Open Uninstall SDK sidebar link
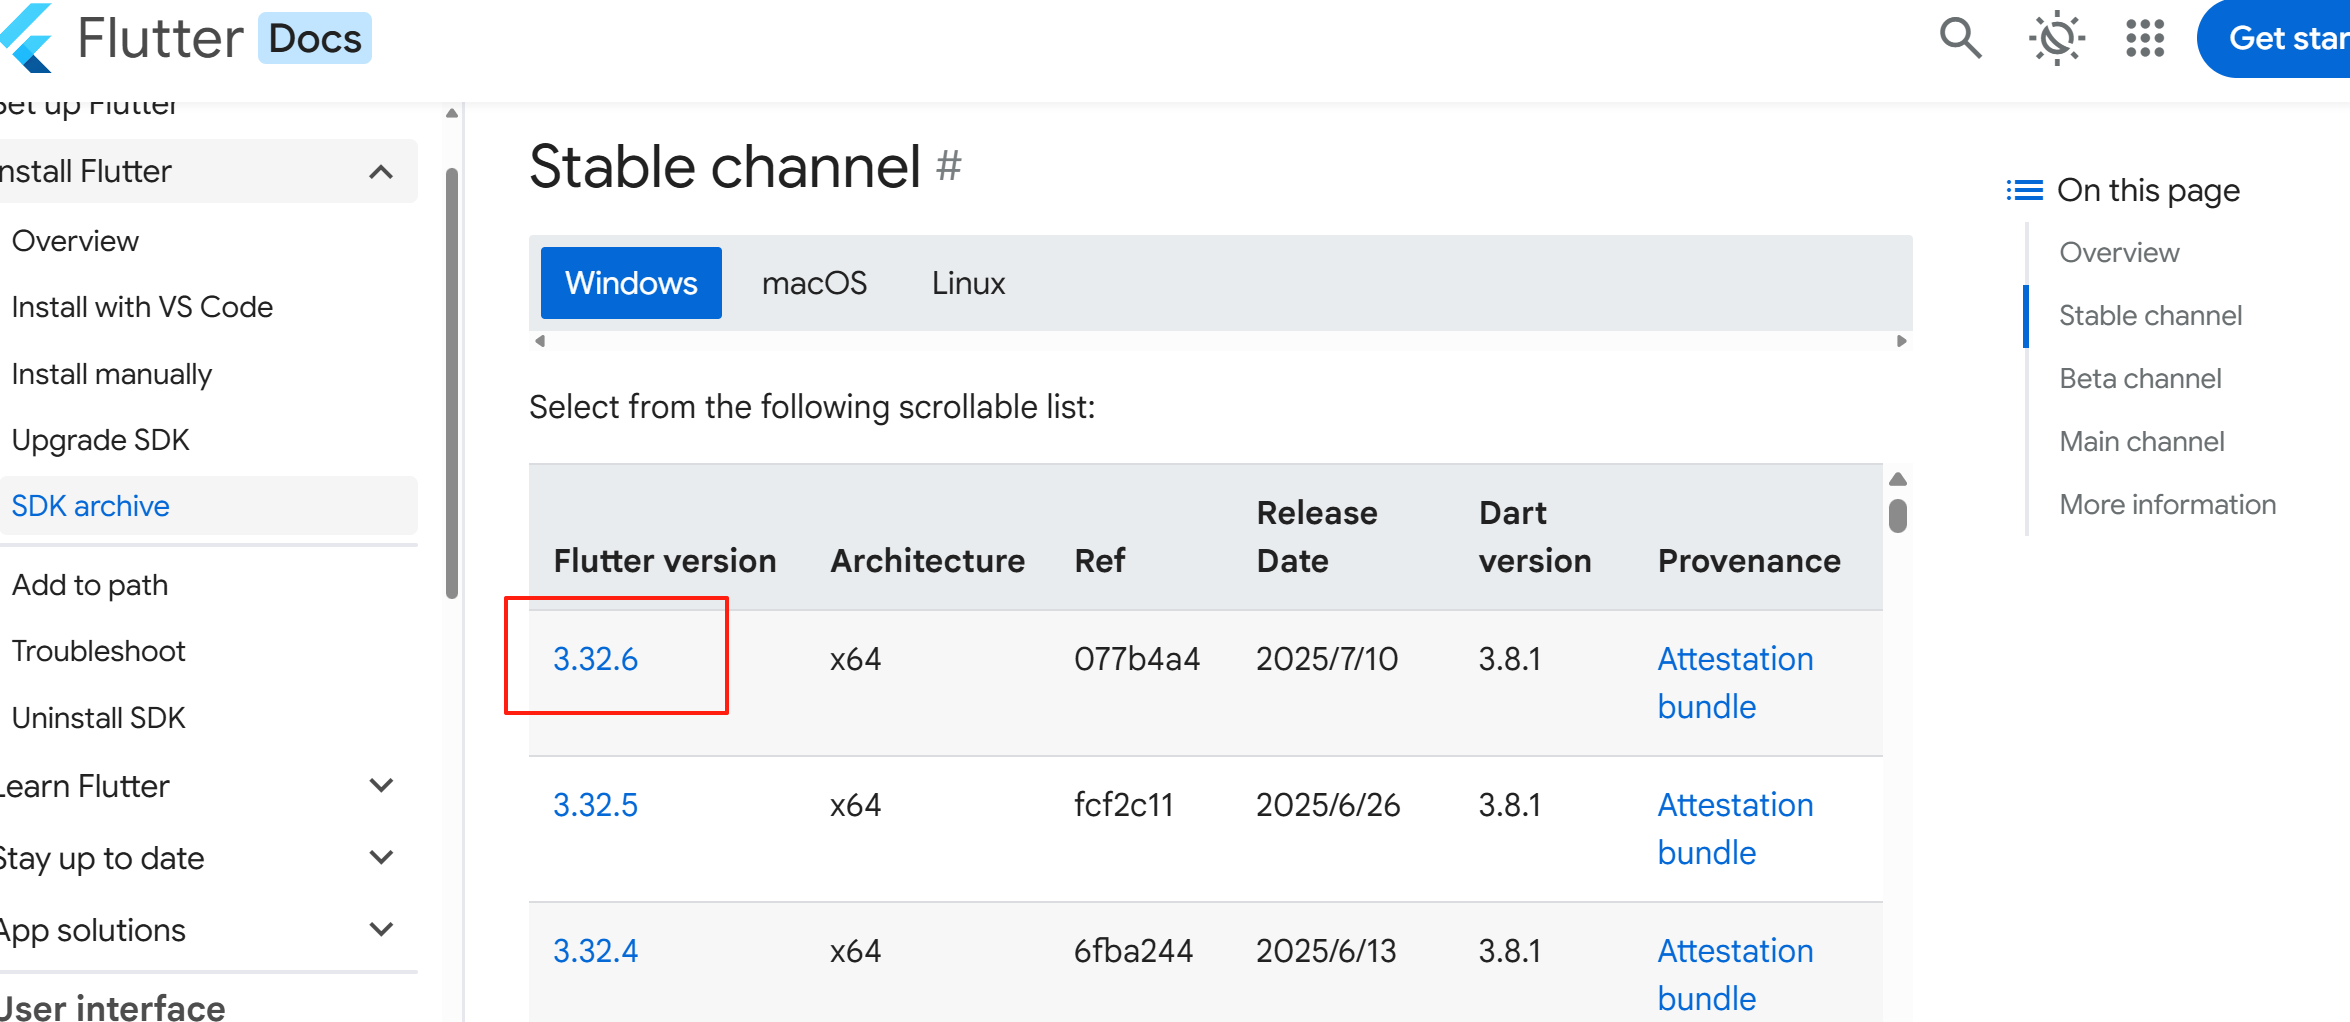Viewport: 2350px width, 1022px height. point(98,718)
